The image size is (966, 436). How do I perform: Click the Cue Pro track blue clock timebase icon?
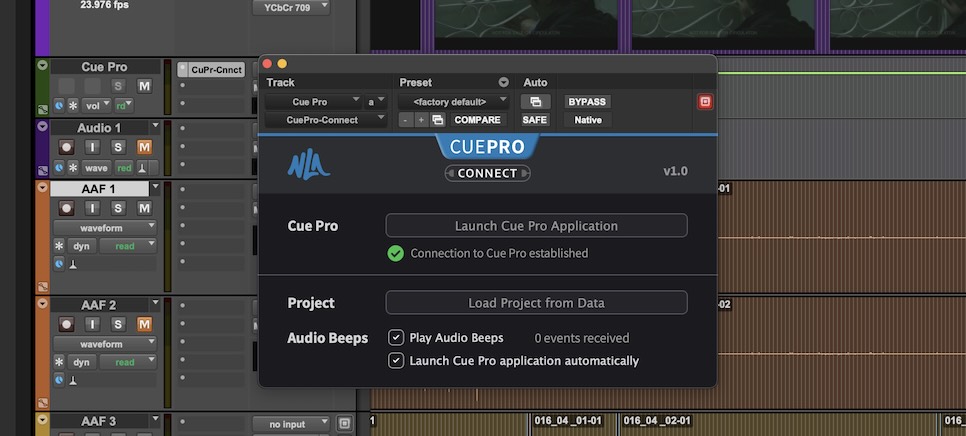[59, 105]
